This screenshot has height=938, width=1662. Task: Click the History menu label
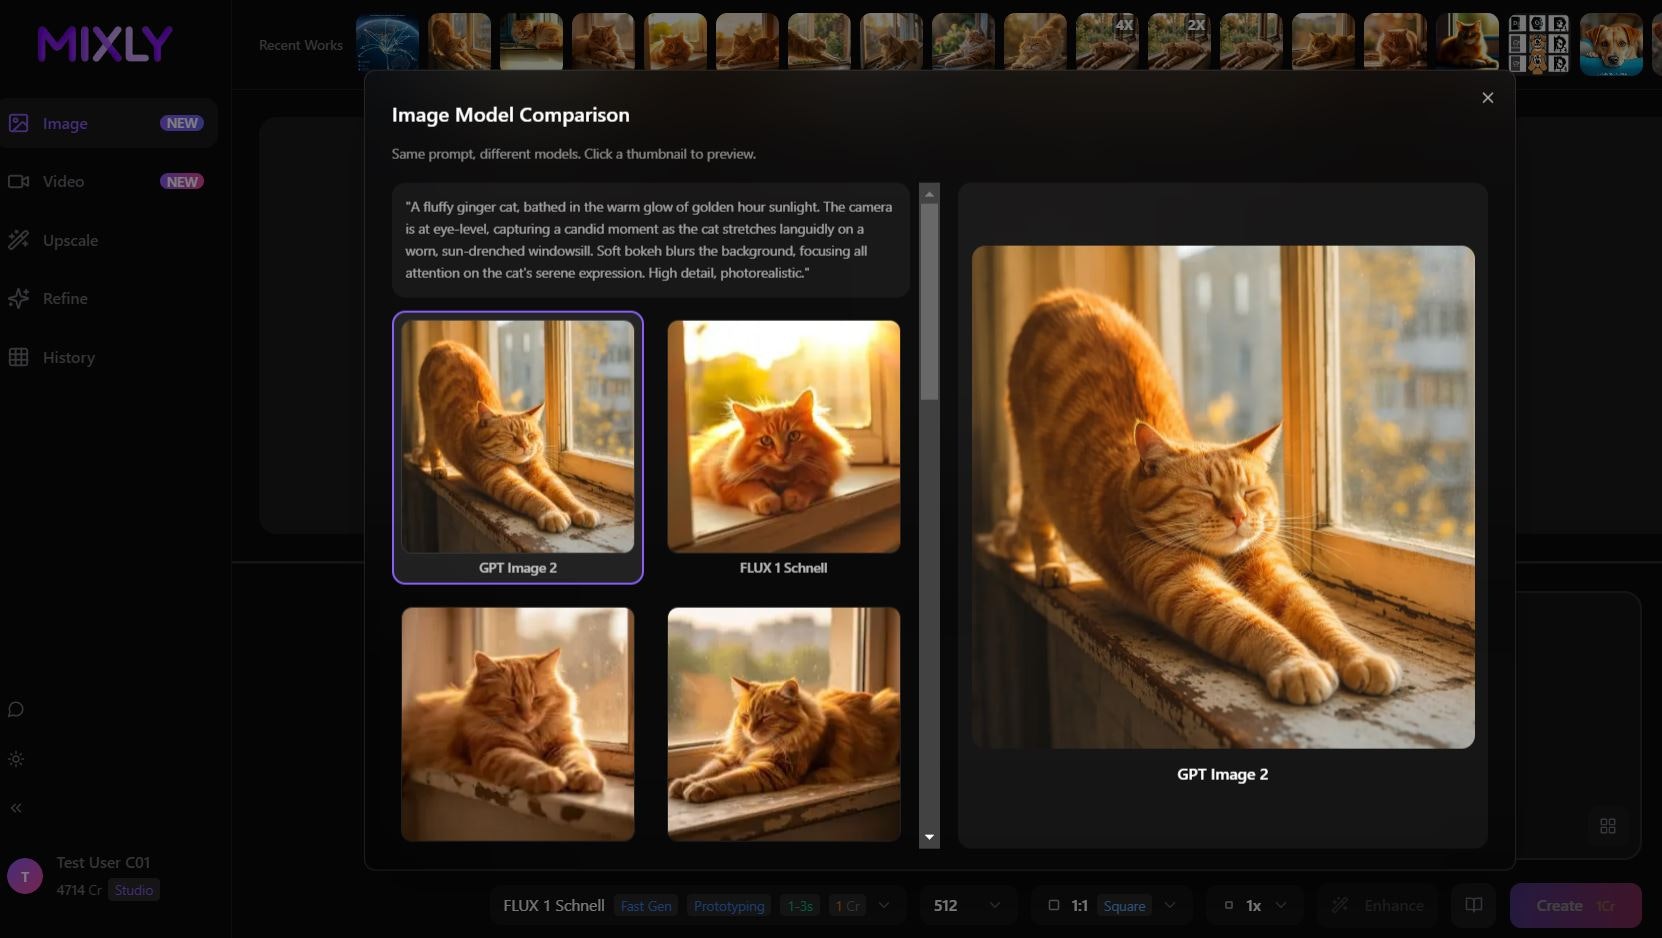click(x=69, y=357)
